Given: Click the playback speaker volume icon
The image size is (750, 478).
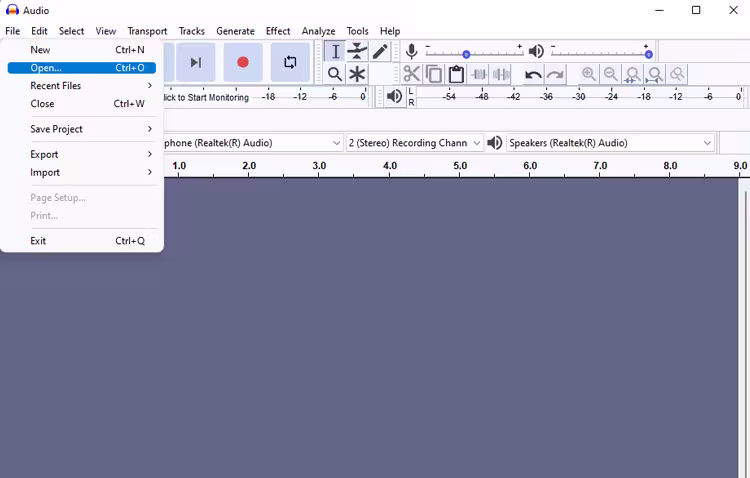Looking at the screenshot, I should 536,51.
